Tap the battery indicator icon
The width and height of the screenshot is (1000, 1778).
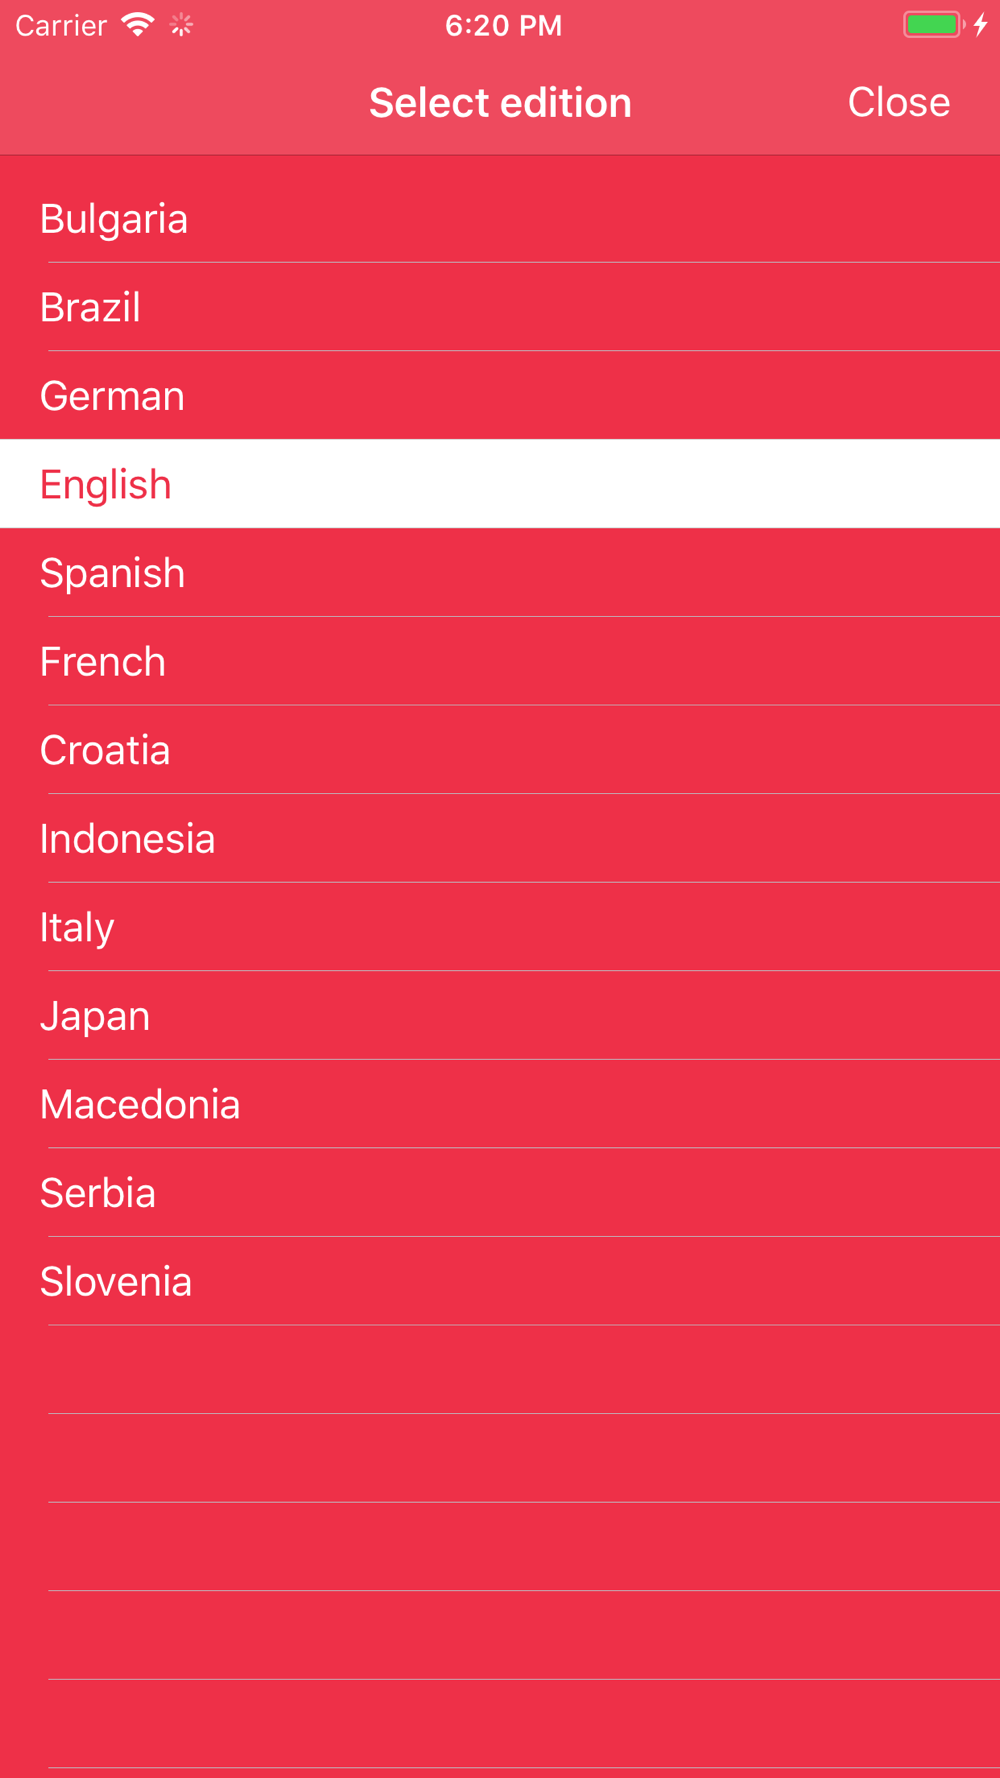point(934,25)
